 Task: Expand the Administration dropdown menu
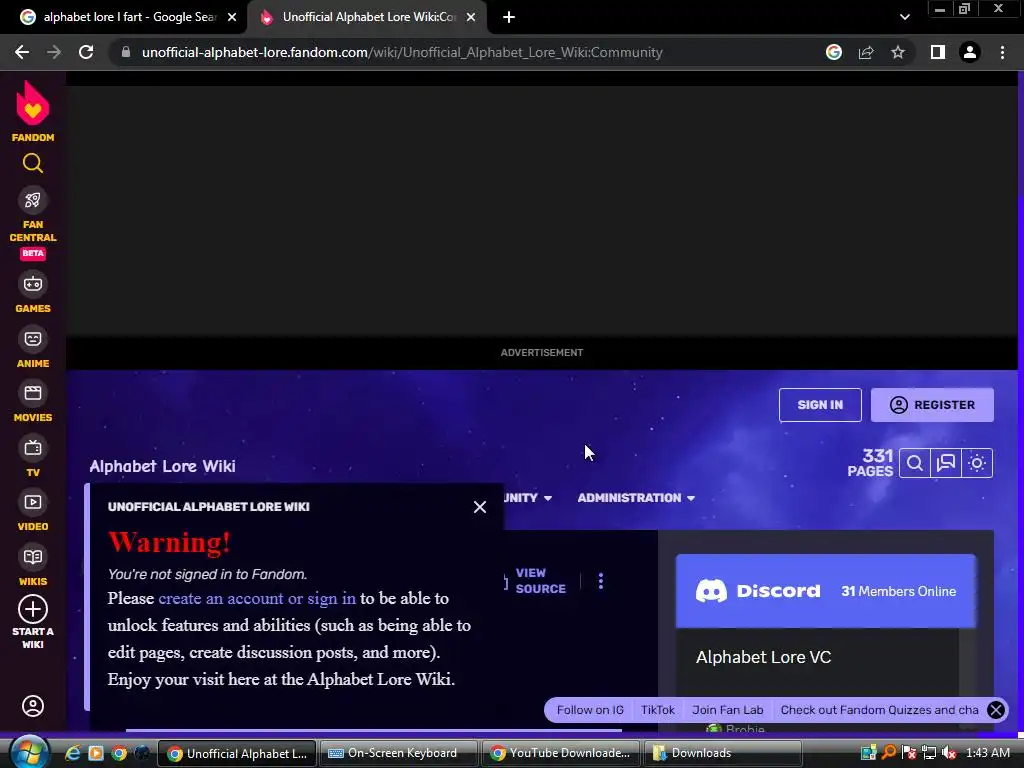[635, 498]
